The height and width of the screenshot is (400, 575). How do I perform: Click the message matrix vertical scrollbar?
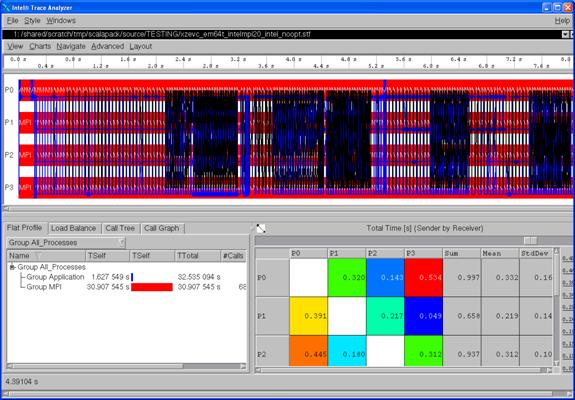pos(556,307)
